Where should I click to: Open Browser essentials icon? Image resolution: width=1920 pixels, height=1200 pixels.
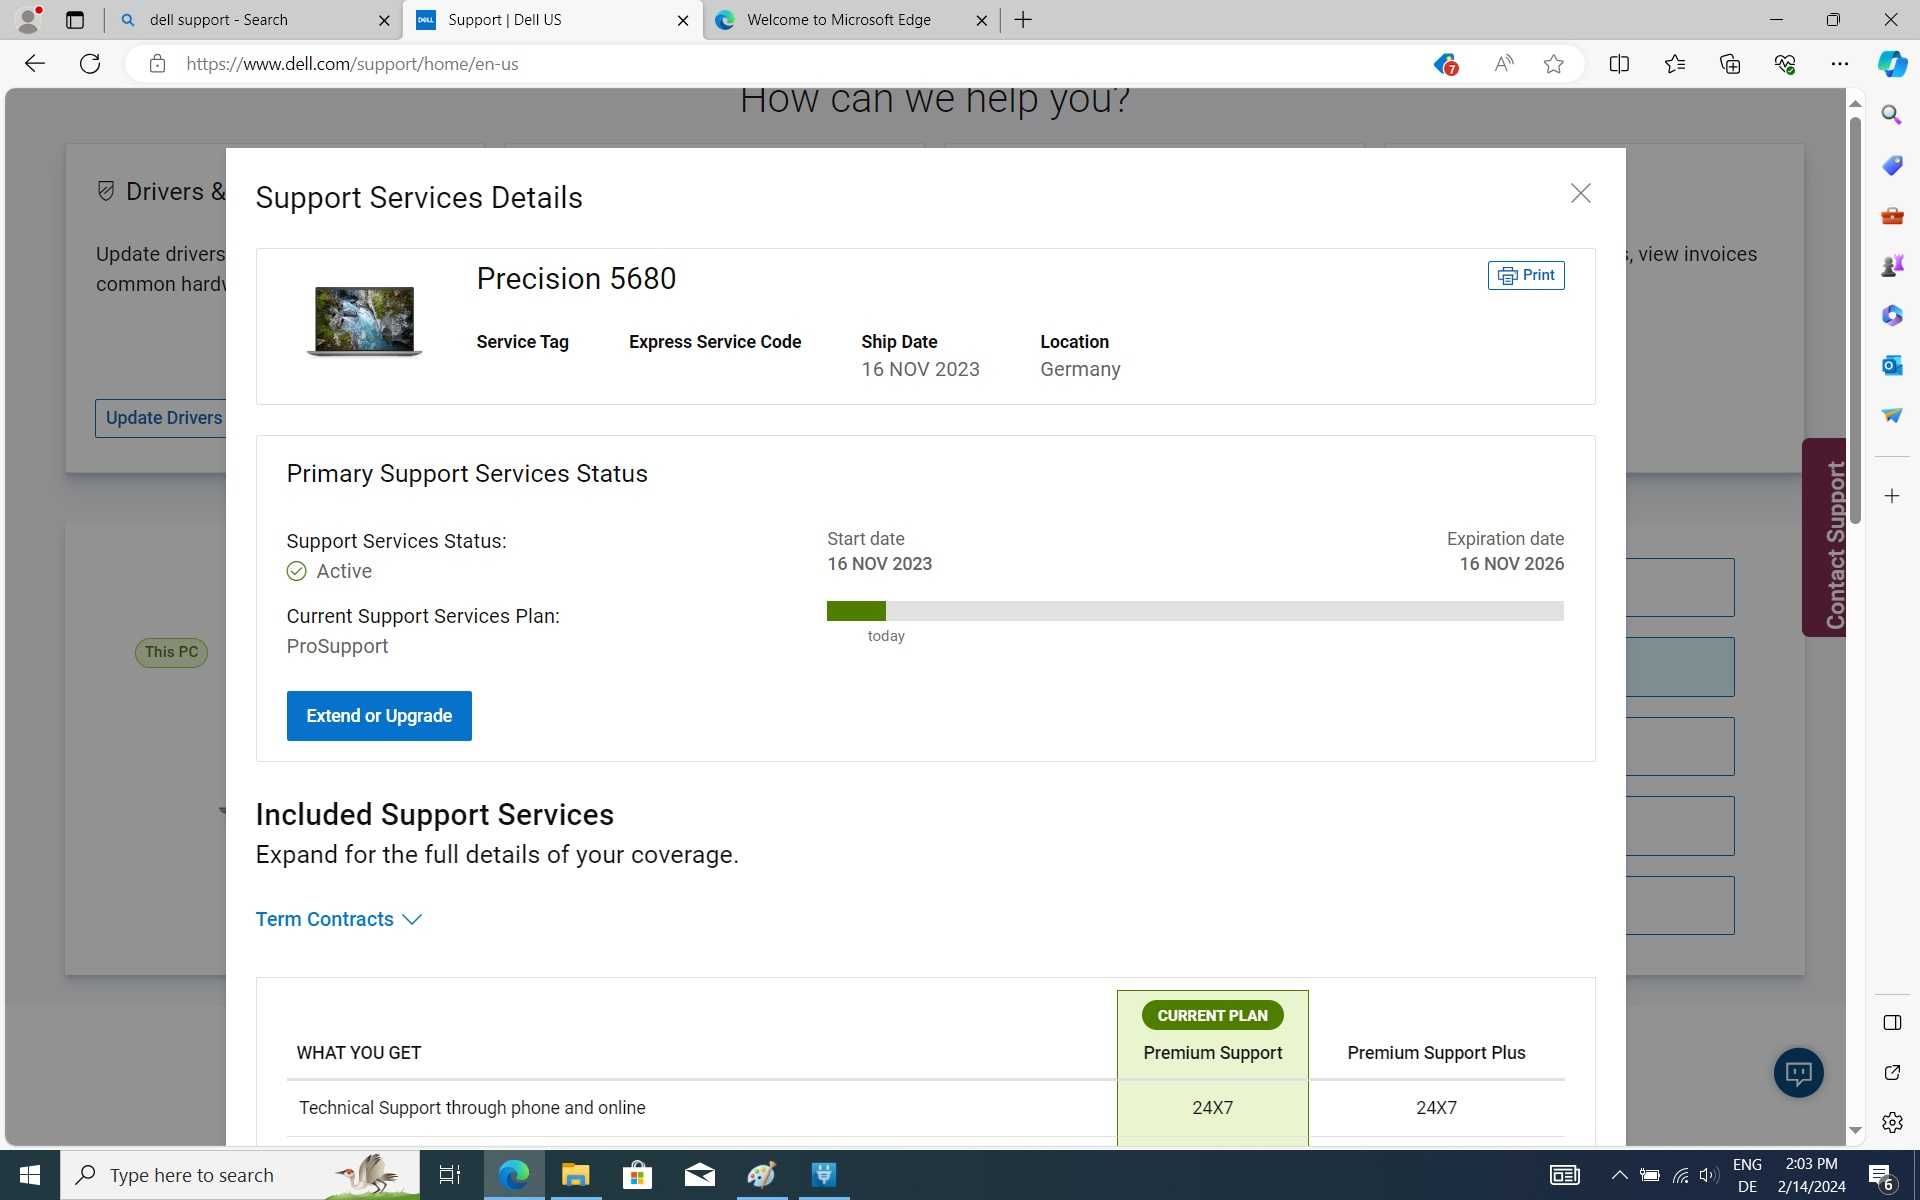coord(1785,64)
